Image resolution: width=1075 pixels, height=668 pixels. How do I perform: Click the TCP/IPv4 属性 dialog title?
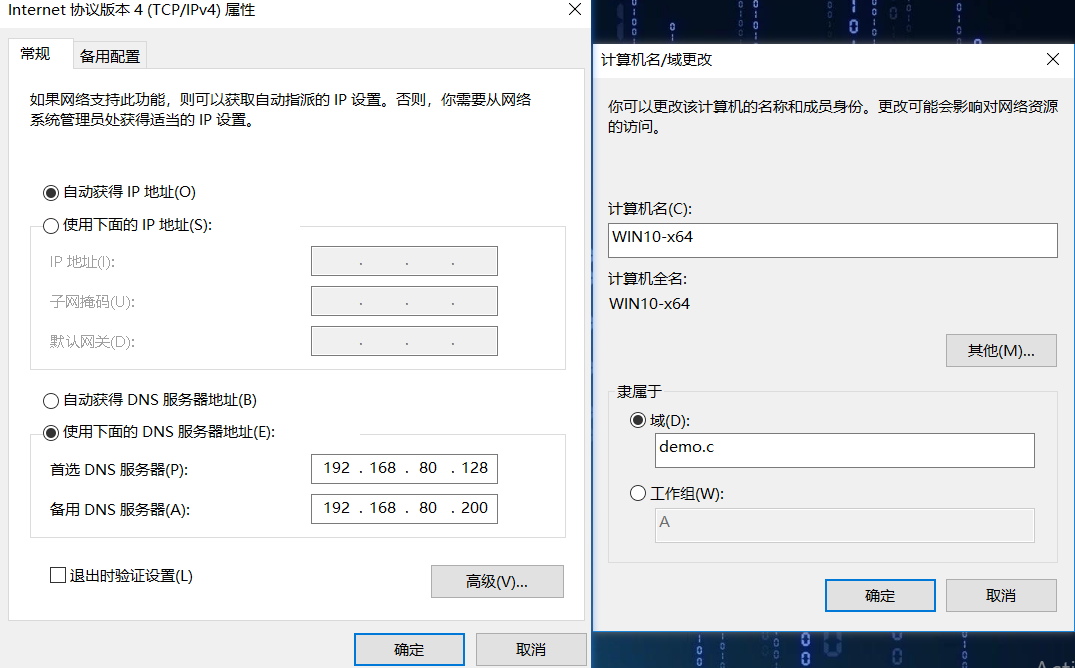pyautogui.click(x=132, y=10)
